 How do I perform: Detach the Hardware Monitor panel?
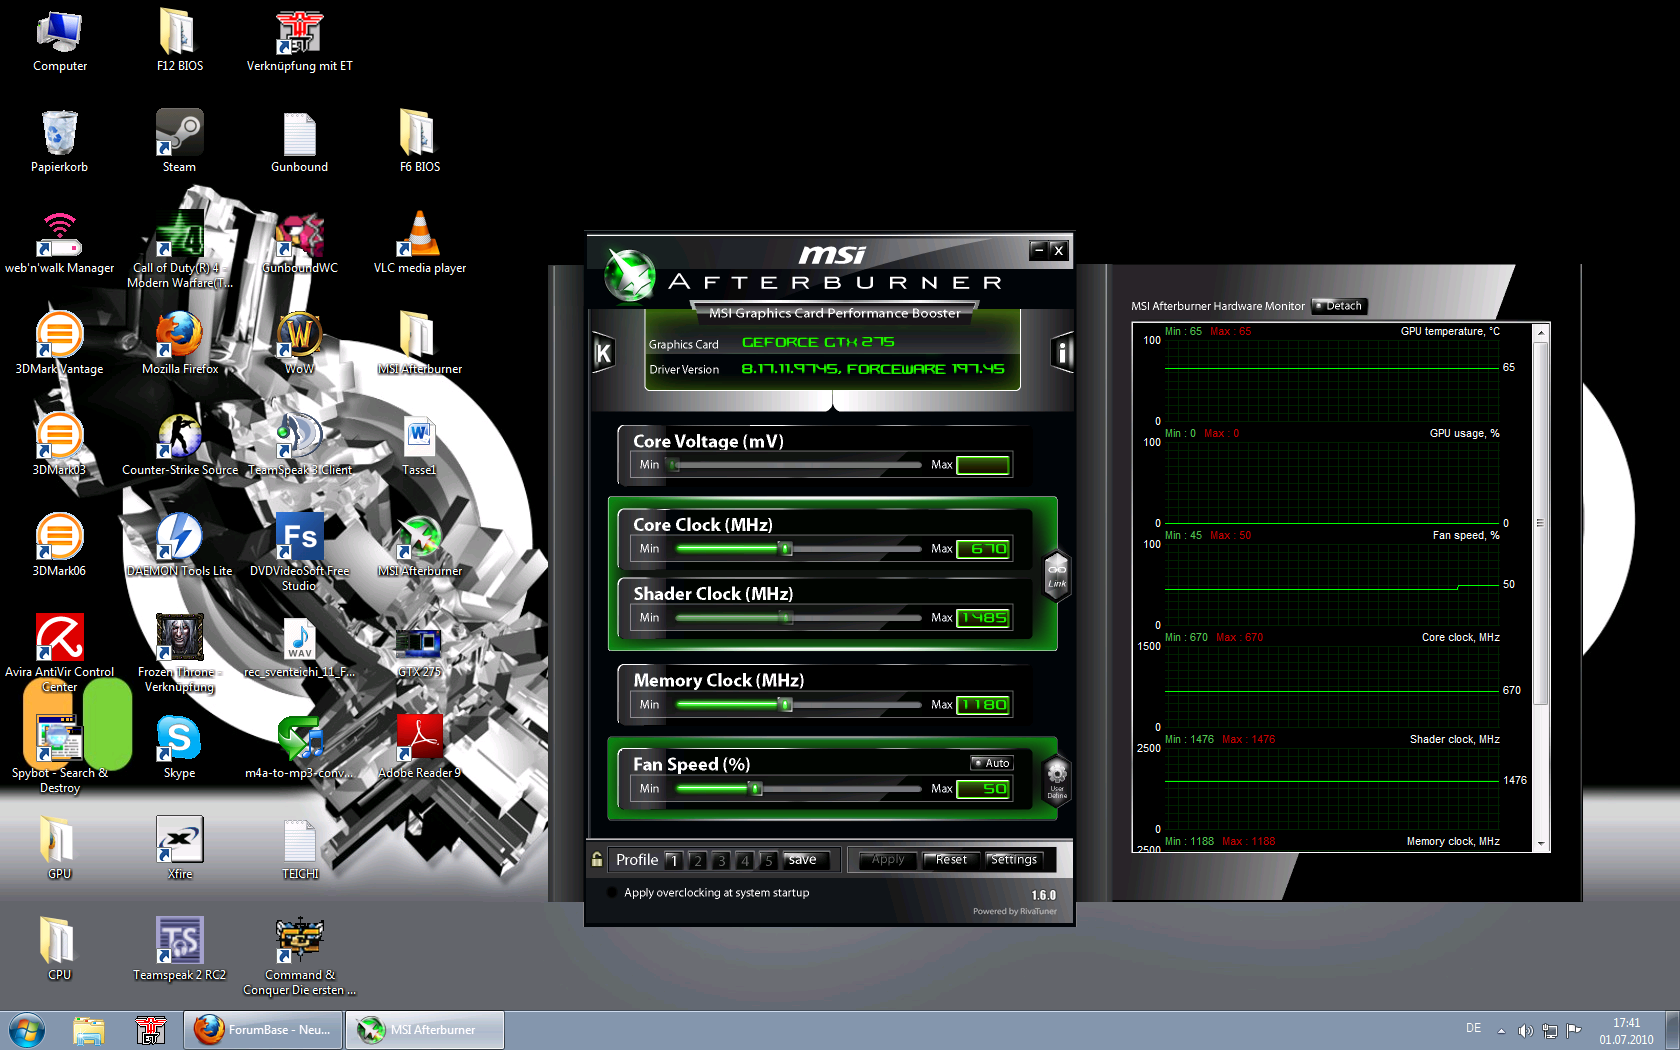click(x=1339, y=306)
